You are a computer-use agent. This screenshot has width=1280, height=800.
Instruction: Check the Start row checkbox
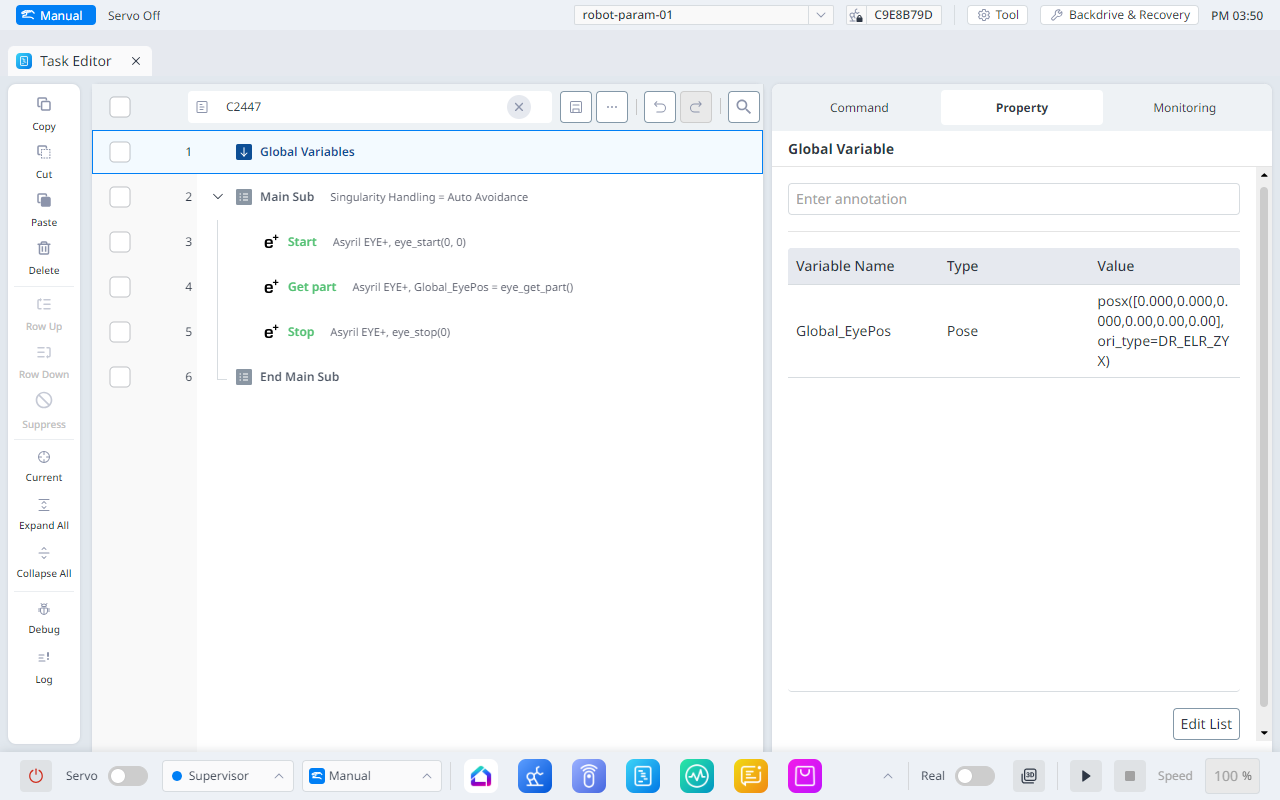(x=120, y=242)
